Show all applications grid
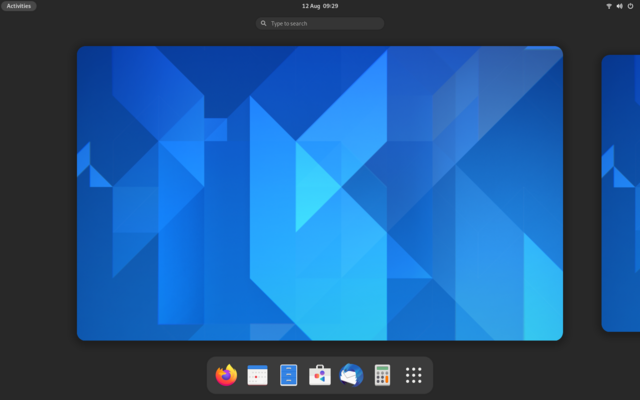 413,375
